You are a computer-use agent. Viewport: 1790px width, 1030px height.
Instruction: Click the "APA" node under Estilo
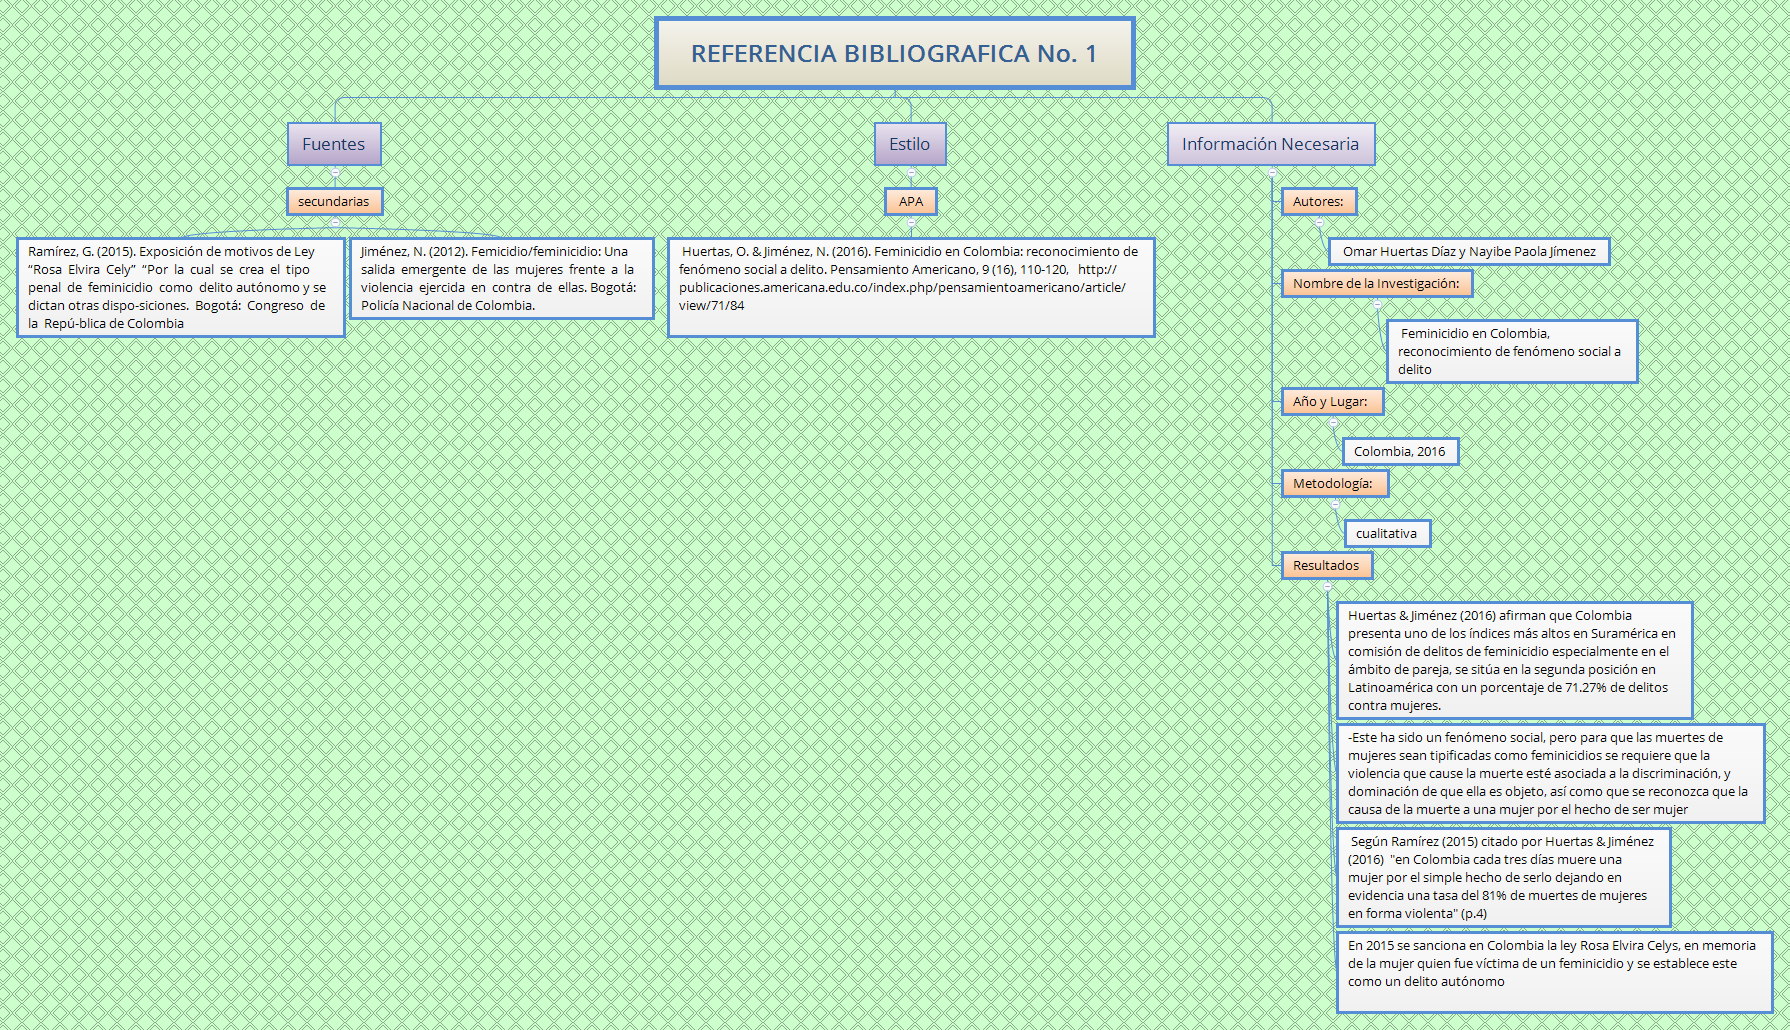909,201
